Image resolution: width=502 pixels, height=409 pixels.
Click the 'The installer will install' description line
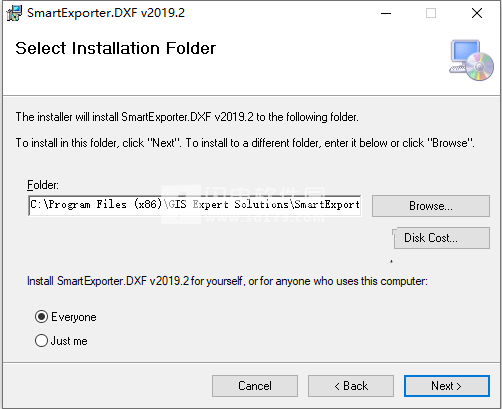(187, 117)
